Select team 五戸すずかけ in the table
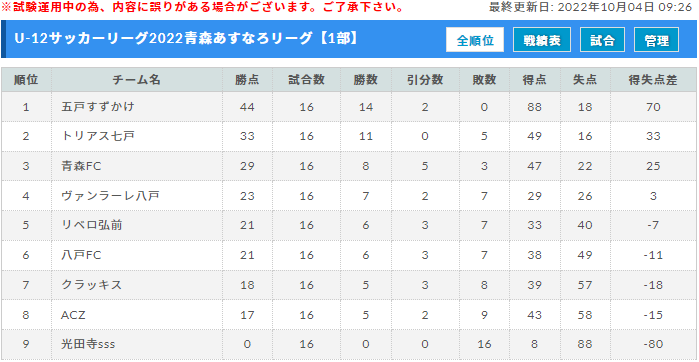The width and height of the screenshot is (699, 362). [x=98, y=107]
